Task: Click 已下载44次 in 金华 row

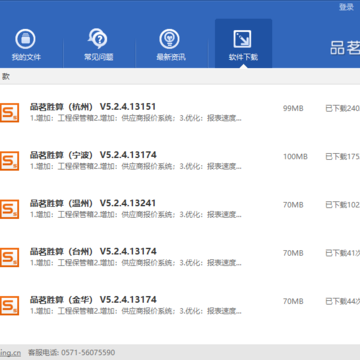Action: point(343,302)
